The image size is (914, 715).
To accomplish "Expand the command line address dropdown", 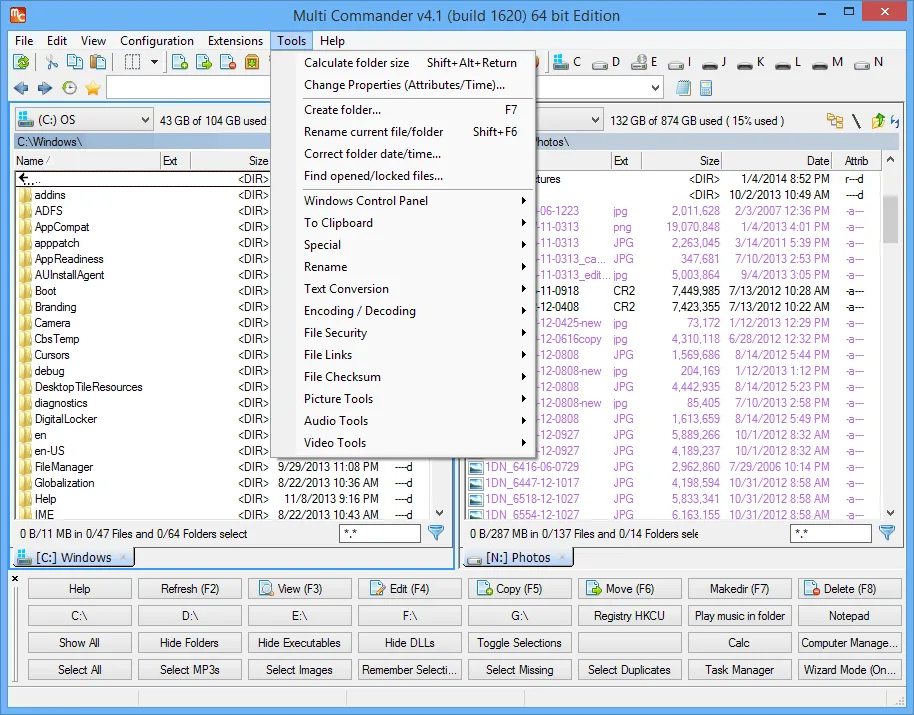I will [x=655, y=89].
